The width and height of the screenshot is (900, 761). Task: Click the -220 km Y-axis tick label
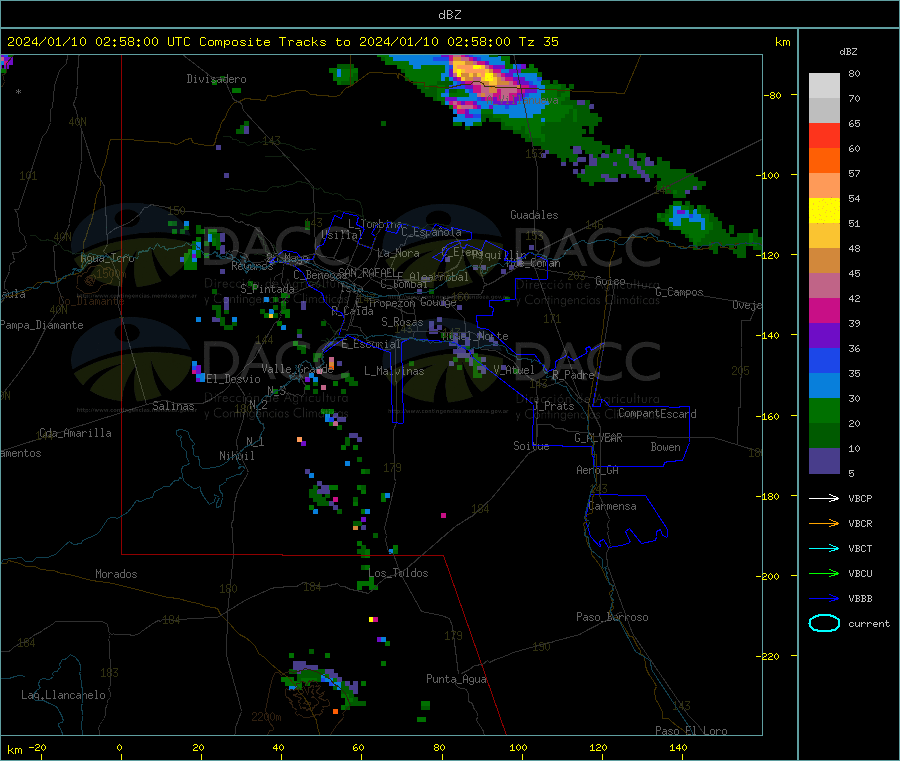pos(769,657)
